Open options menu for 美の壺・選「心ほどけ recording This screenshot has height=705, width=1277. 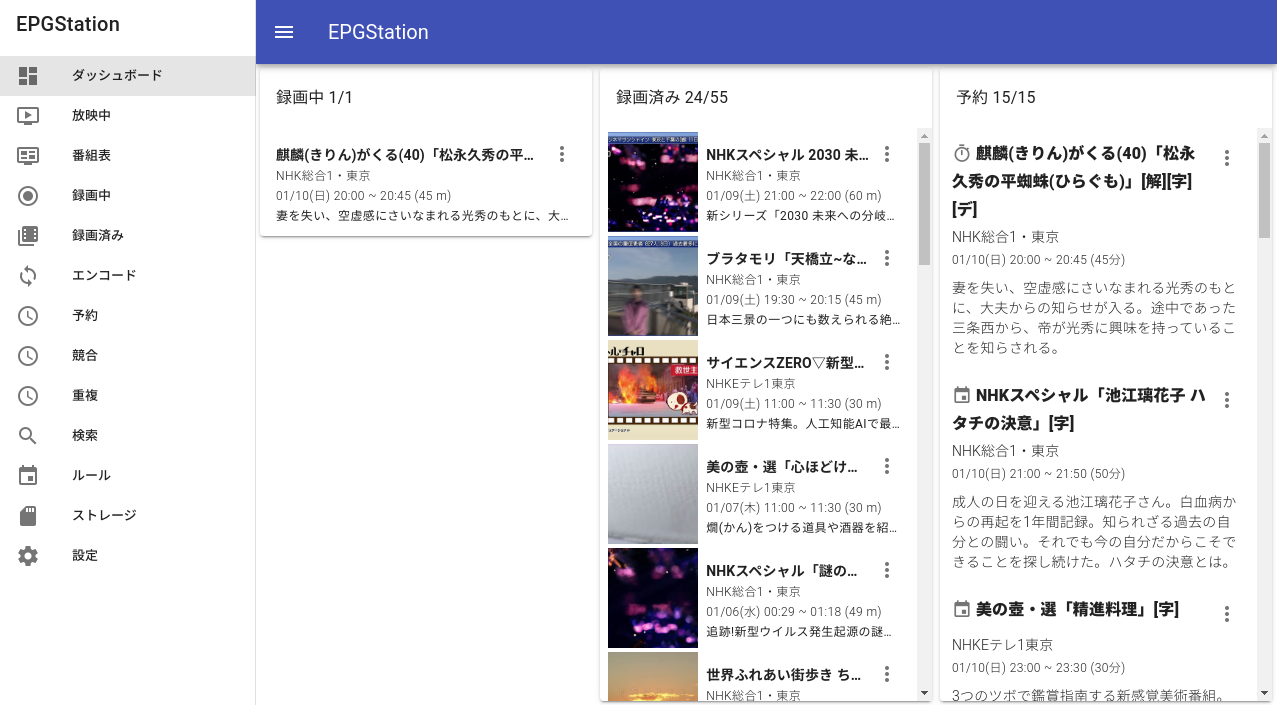(x=886, y=466)
